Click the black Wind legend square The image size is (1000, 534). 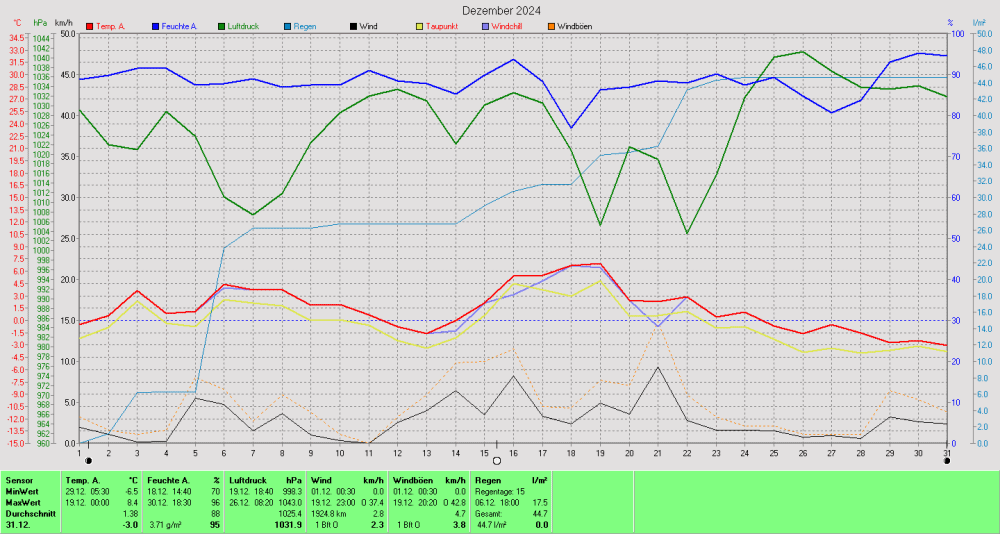[354, 25]
